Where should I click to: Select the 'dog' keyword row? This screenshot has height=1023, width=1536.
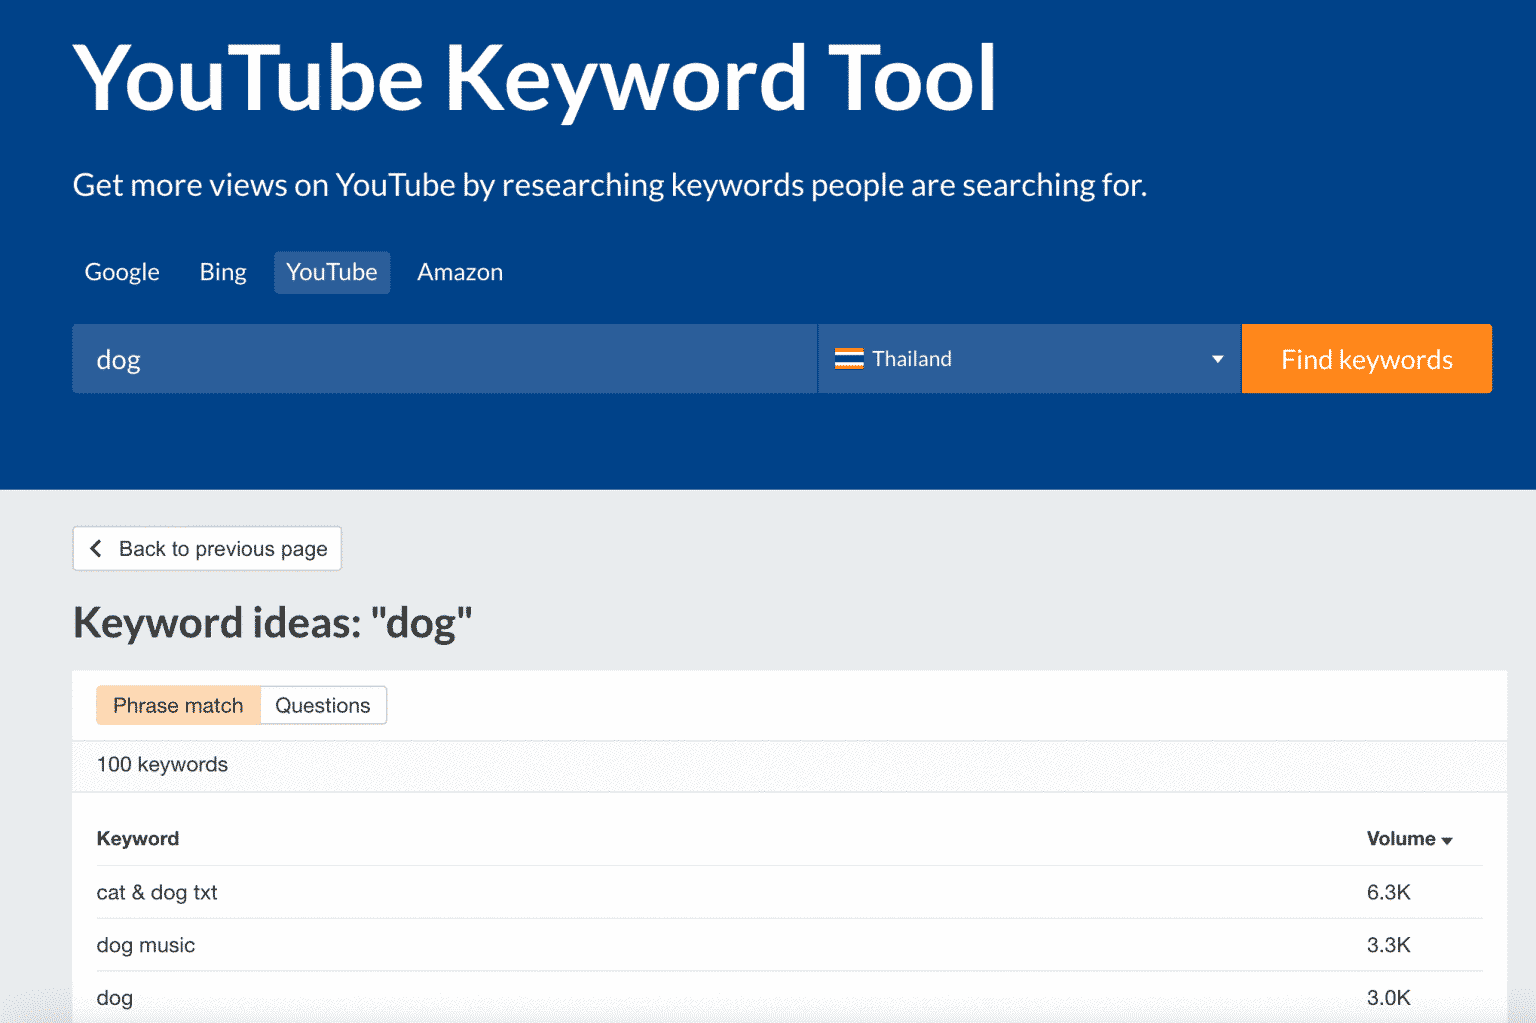(789, 997)
